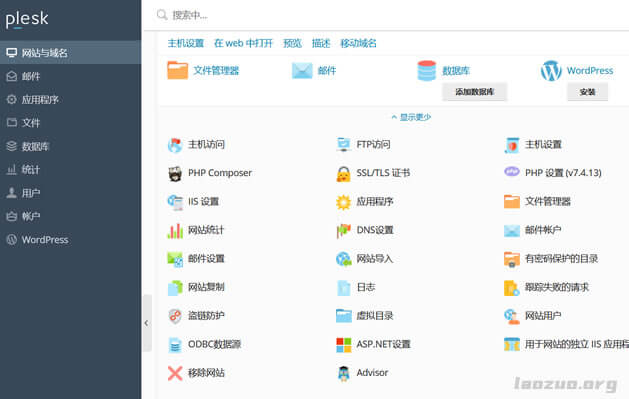Open 主机访问 hosting access icon
The width and height of the screenshot is (629, 399).
(175, 145)
